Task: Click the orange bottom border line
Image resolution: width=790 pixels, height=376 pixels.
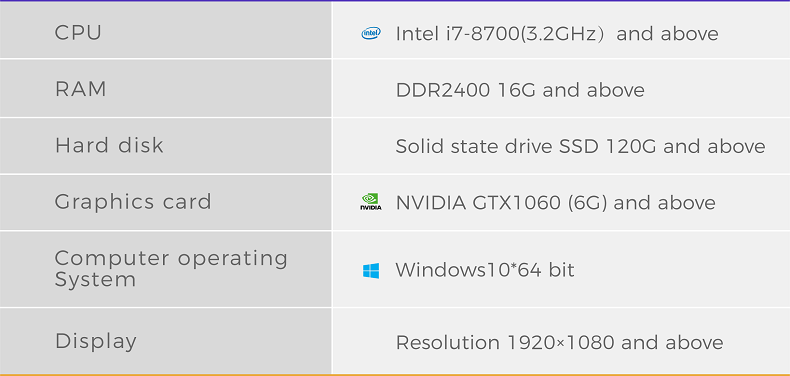Action: click(x=395, y=375)
